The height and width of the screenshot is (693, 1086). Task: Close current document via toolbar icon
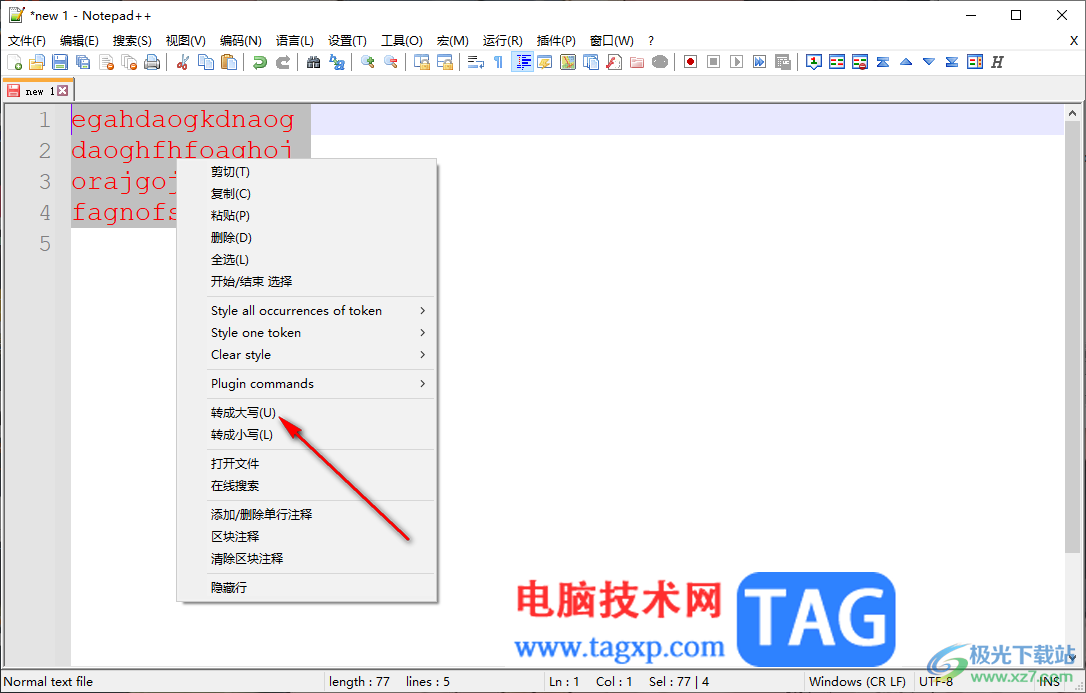click(107, 62)
